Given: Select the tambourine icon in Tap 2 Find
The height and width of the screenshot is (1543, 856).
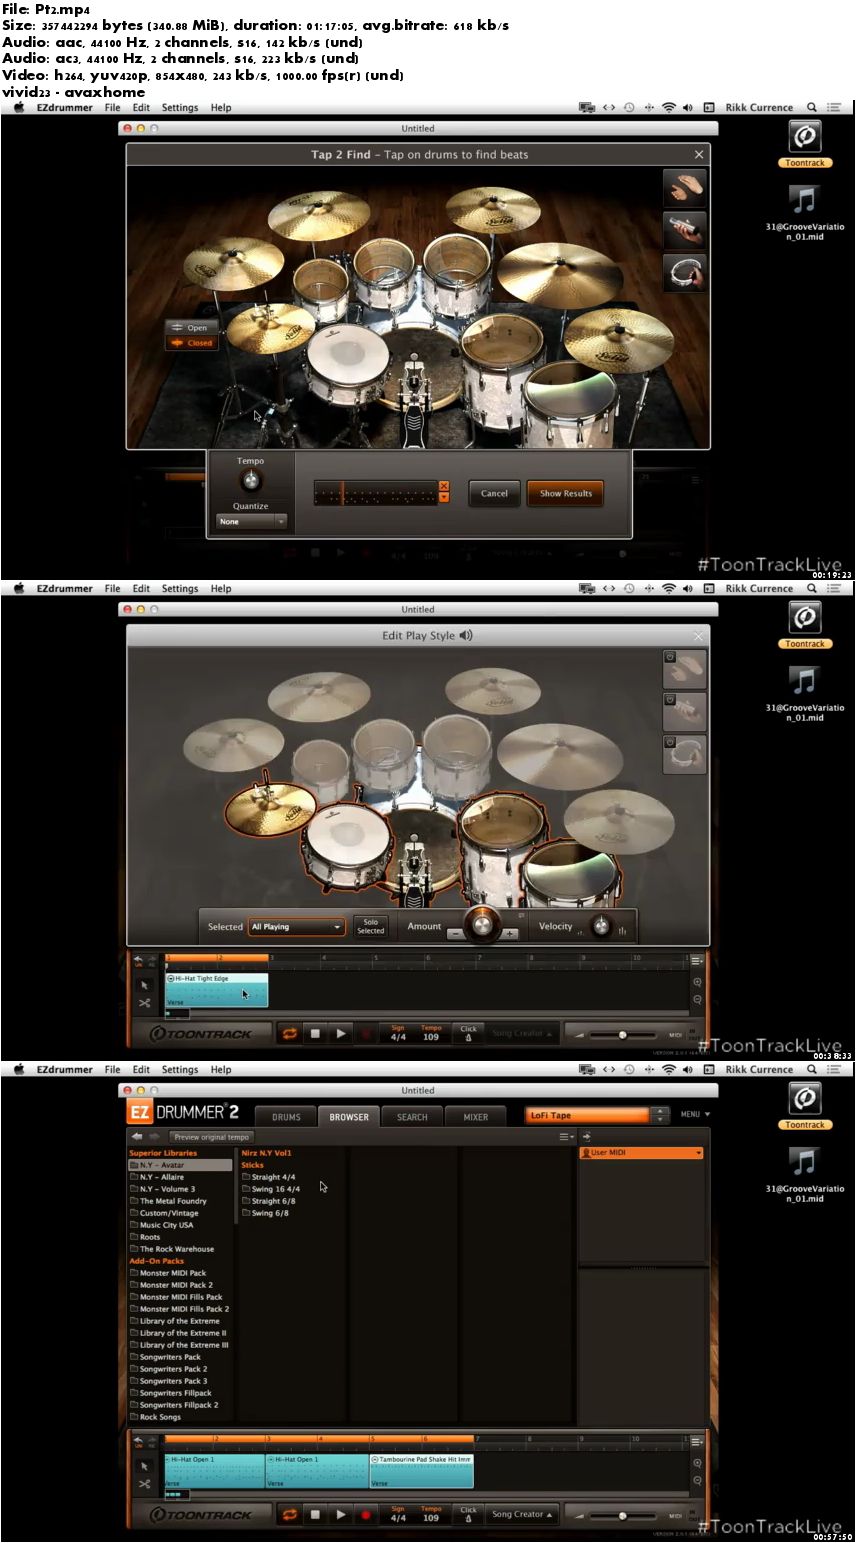Looking at the screenshot, I should click(685, 272).
